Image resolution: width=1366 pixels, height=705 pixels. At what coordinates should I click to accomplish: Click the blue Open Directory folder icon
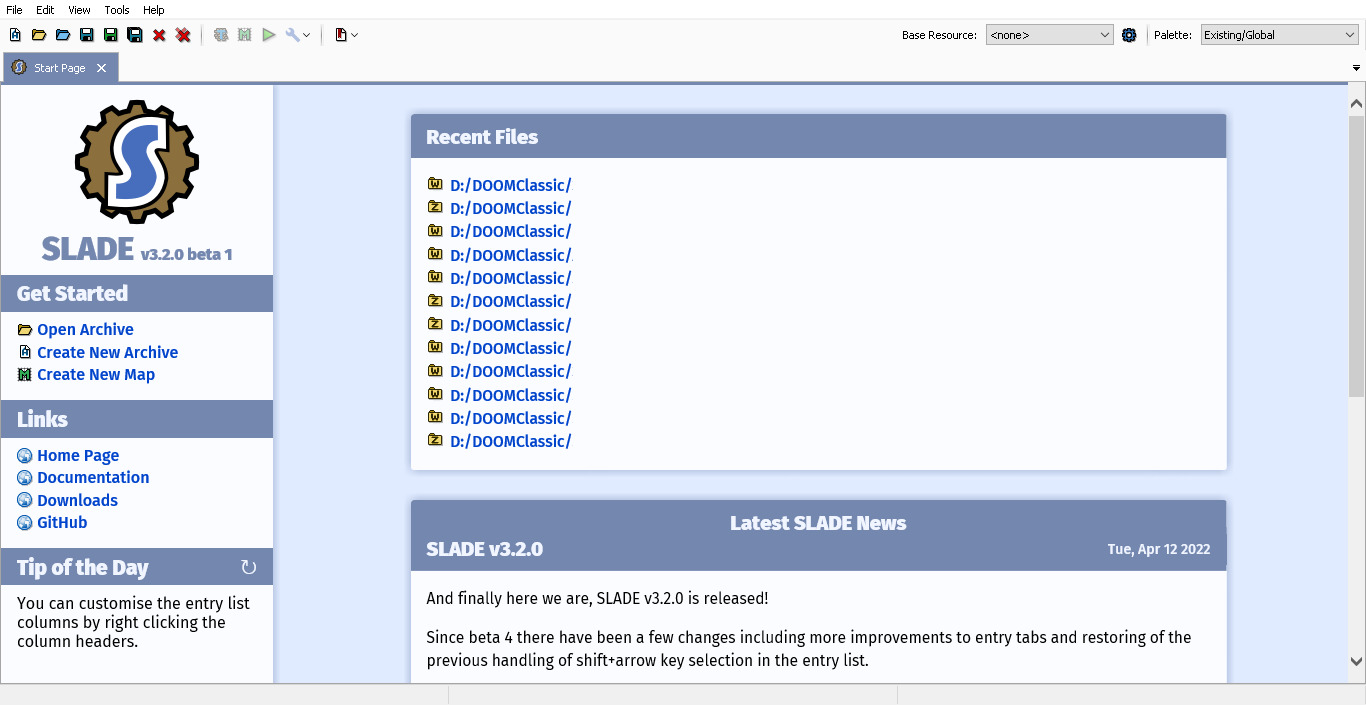pyautogui.click(x=63, y=35)
